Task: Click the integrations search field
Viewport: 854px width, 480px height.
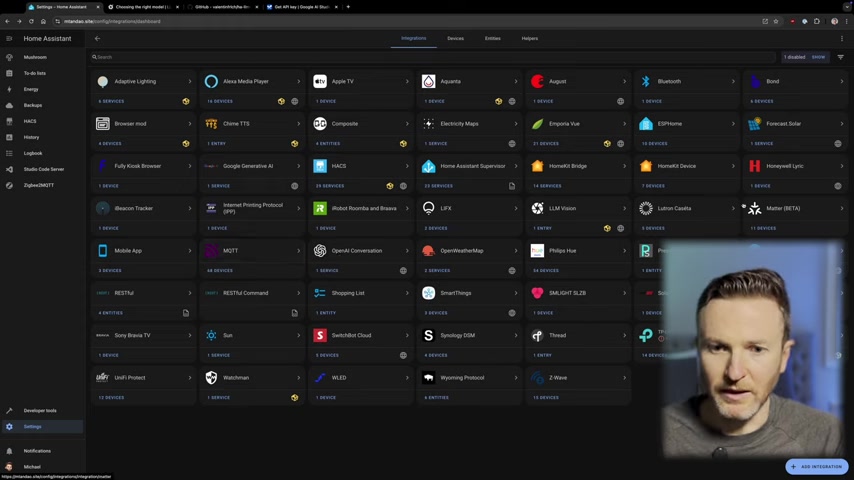Action: [x=433, y=57]
